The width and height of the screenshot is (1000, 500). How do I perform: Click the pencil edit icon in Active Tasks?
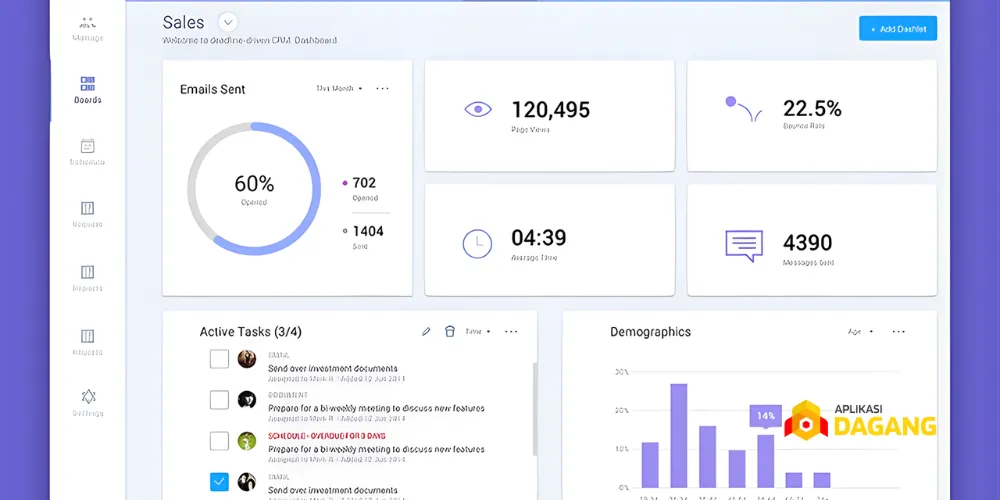tap(426, 332)
